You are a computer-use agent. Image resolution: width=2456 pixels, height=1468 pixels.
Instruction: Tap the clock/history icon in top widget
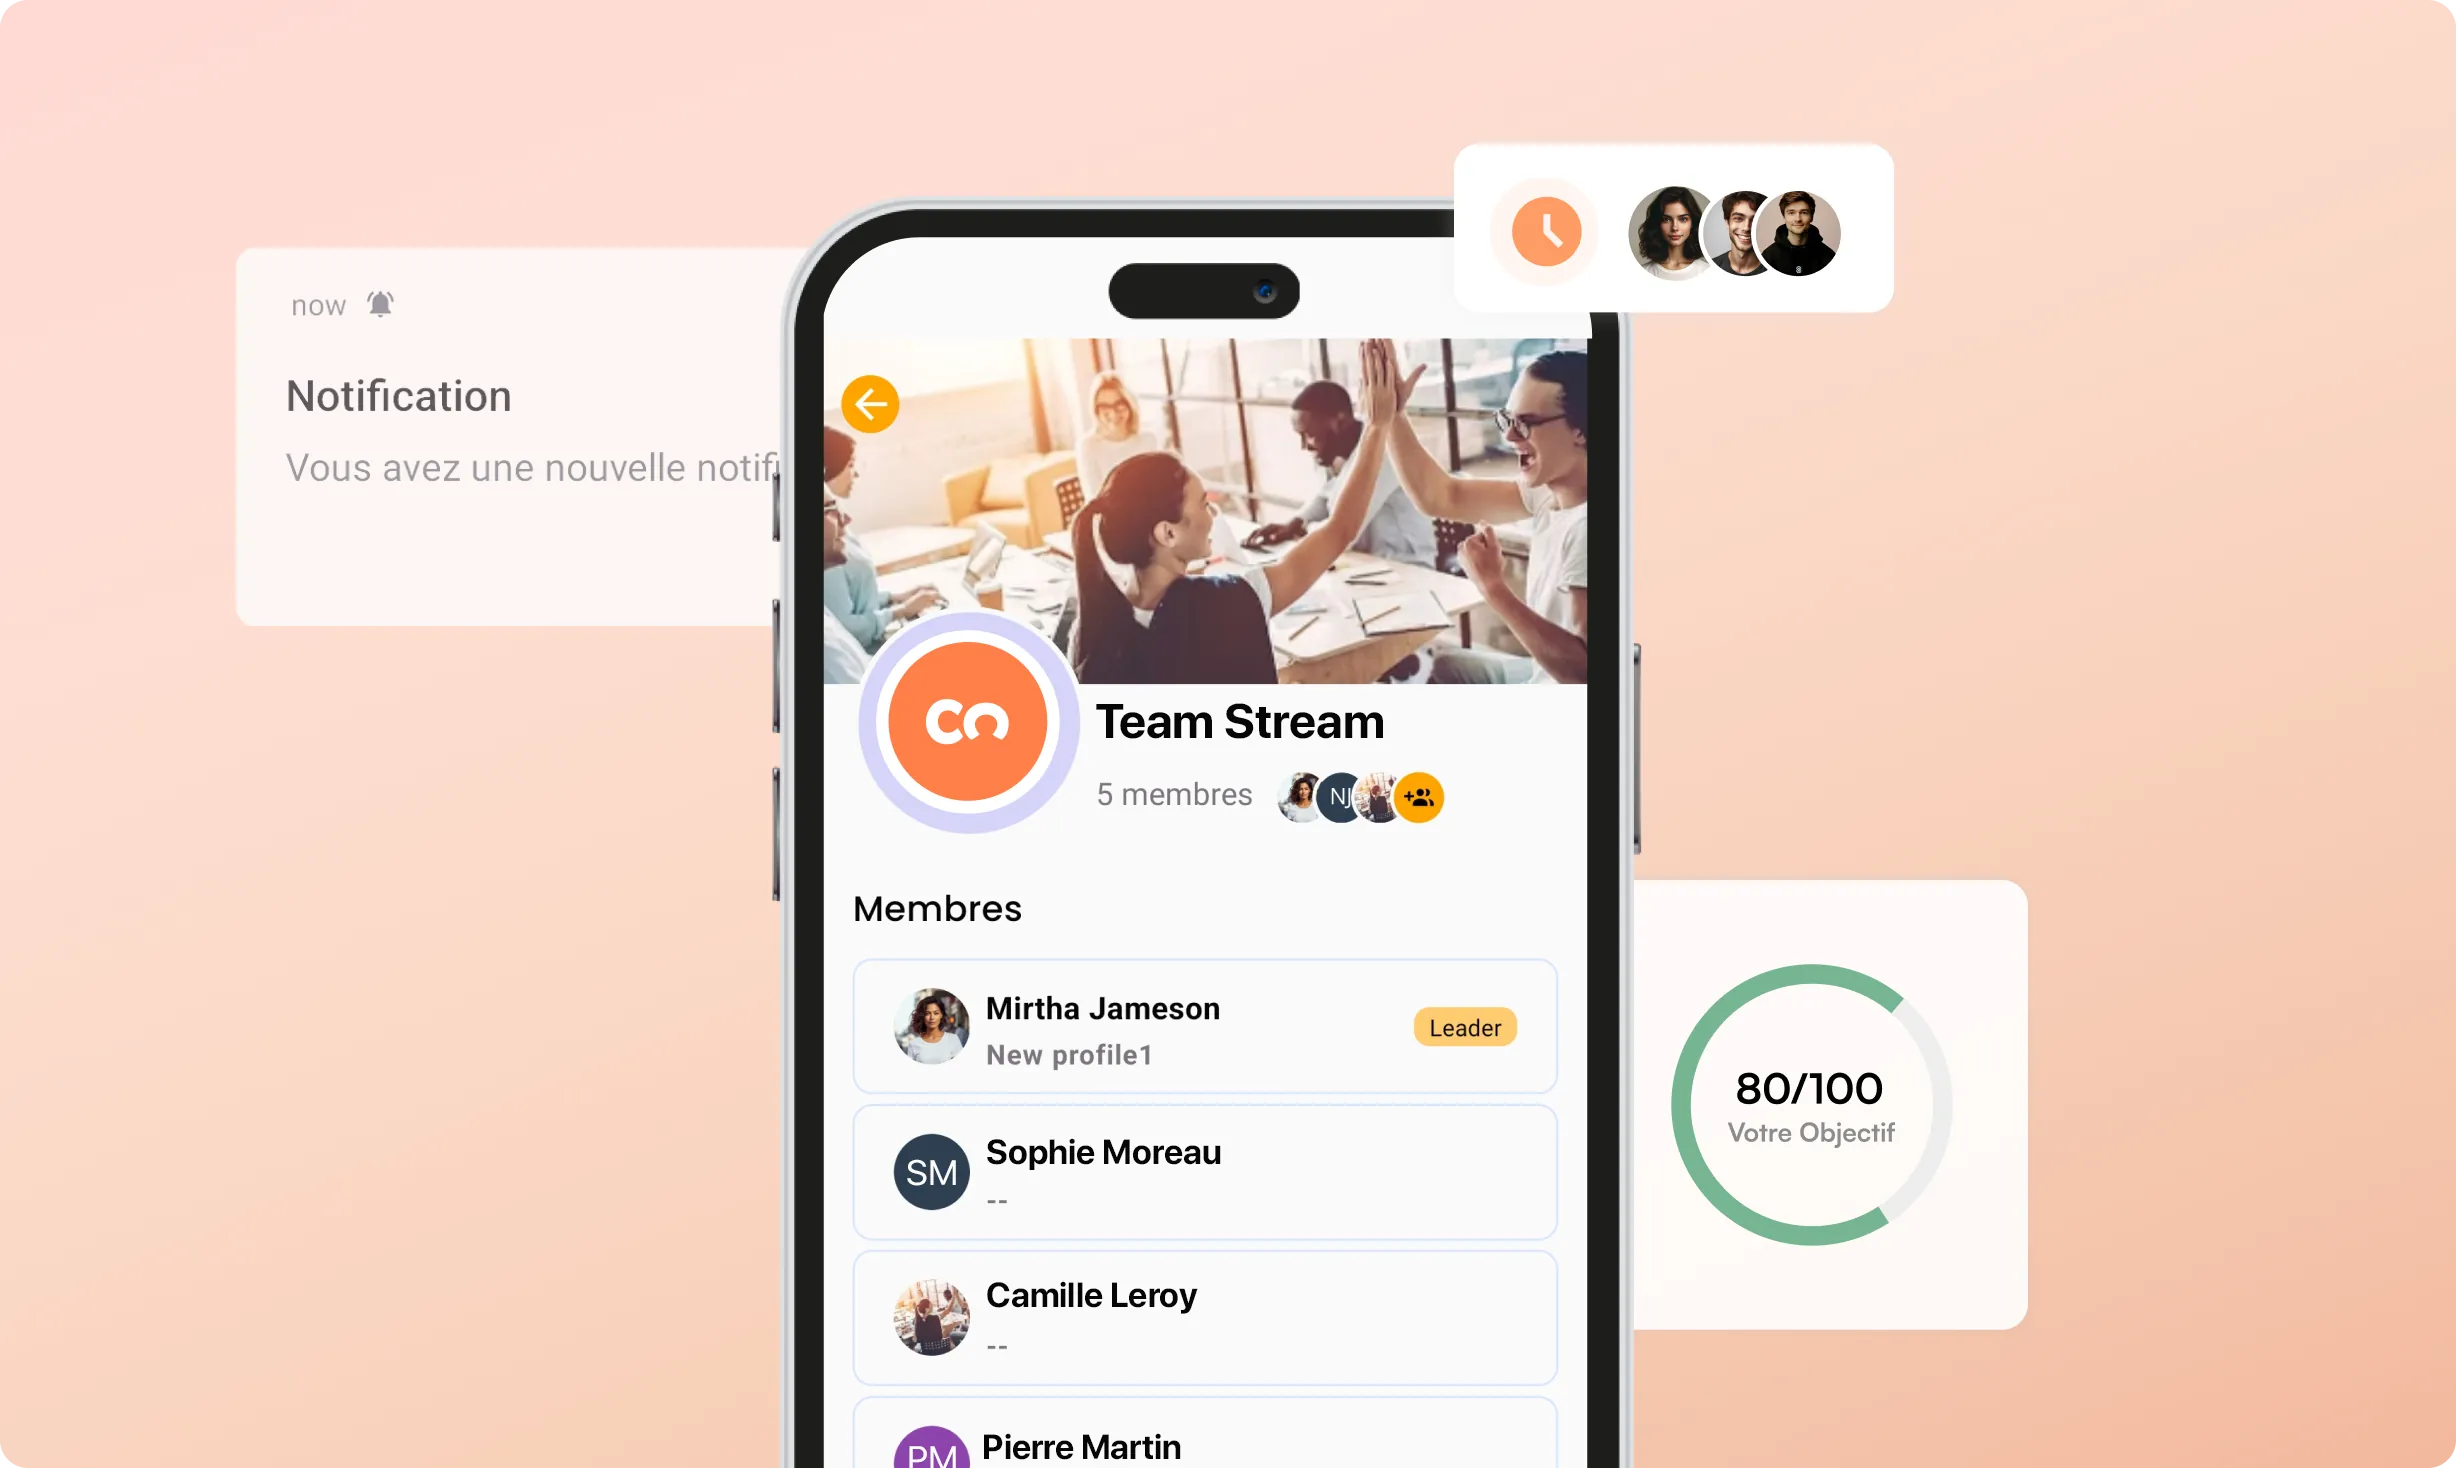coord(1542,229)
